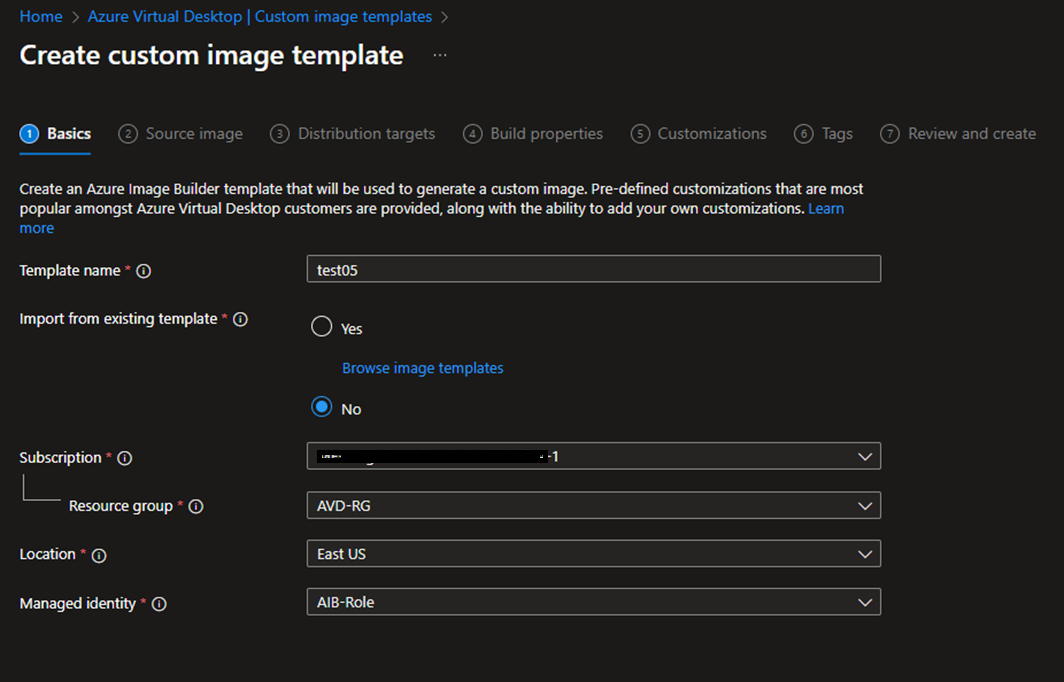Open the Customizations tab
This screenshot has width=1064, height=682.
tap(698, 134)
